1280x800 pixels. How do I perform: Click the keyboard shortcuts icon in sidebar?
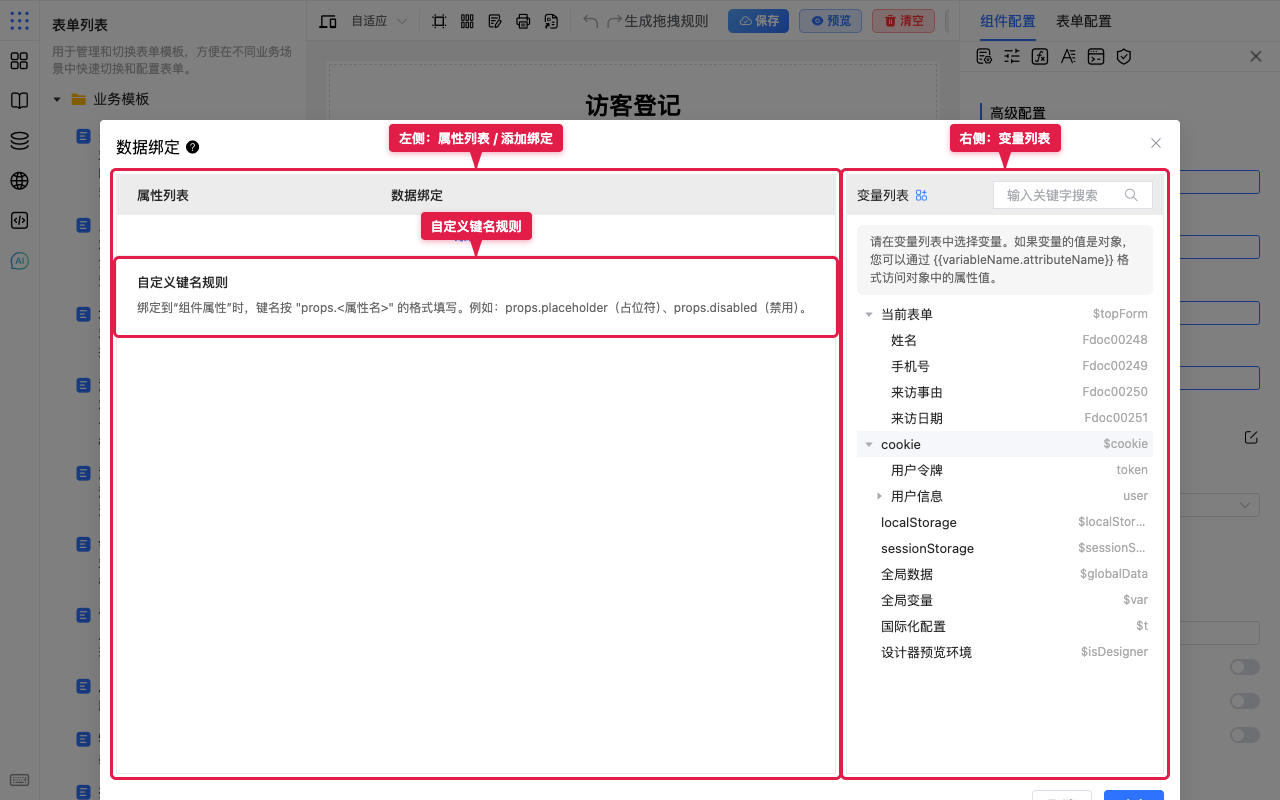pos(19,780)
